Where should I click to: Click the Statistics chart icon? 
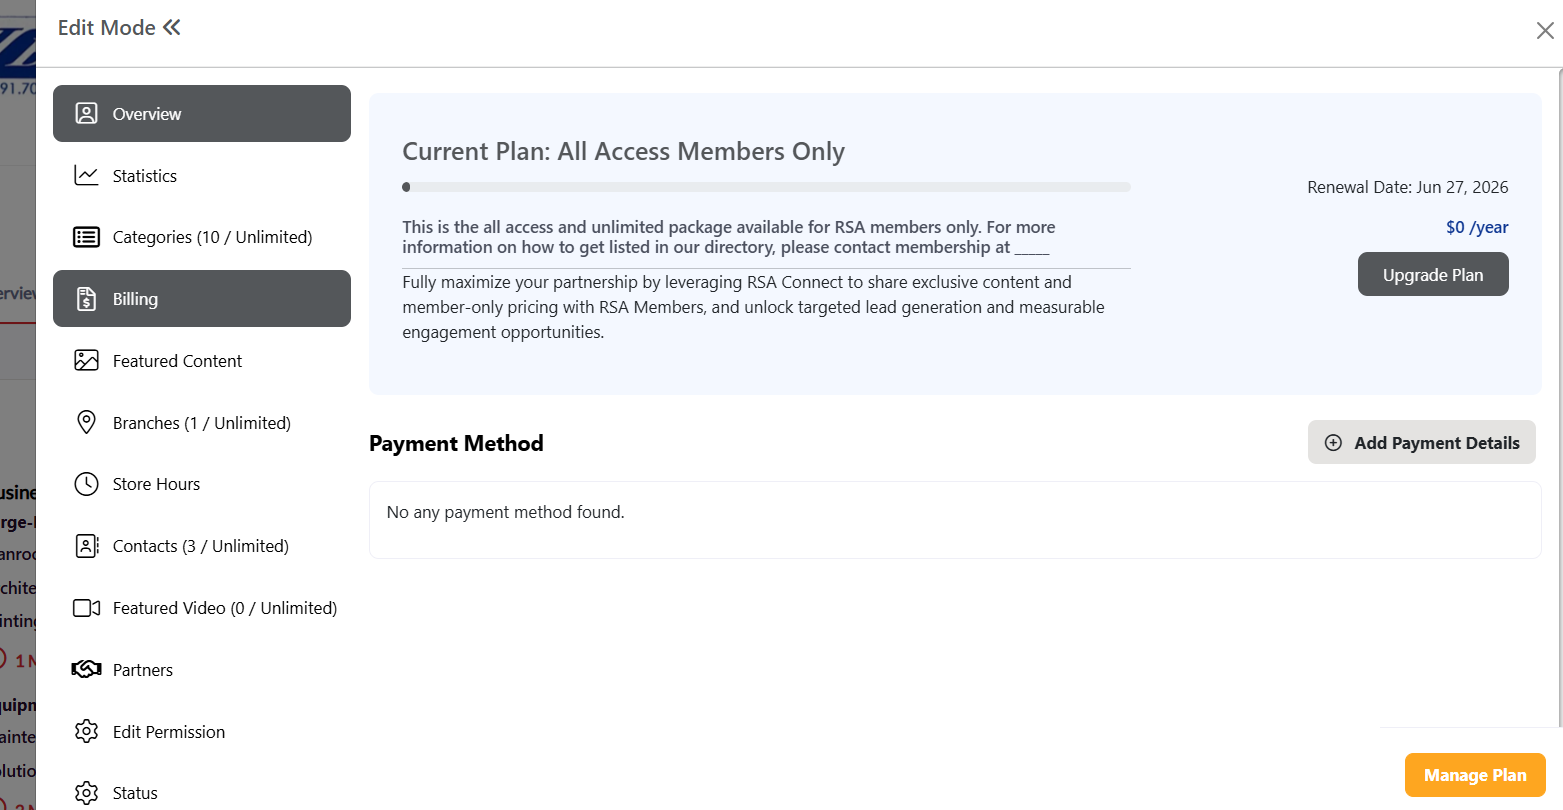click(87, 176)
